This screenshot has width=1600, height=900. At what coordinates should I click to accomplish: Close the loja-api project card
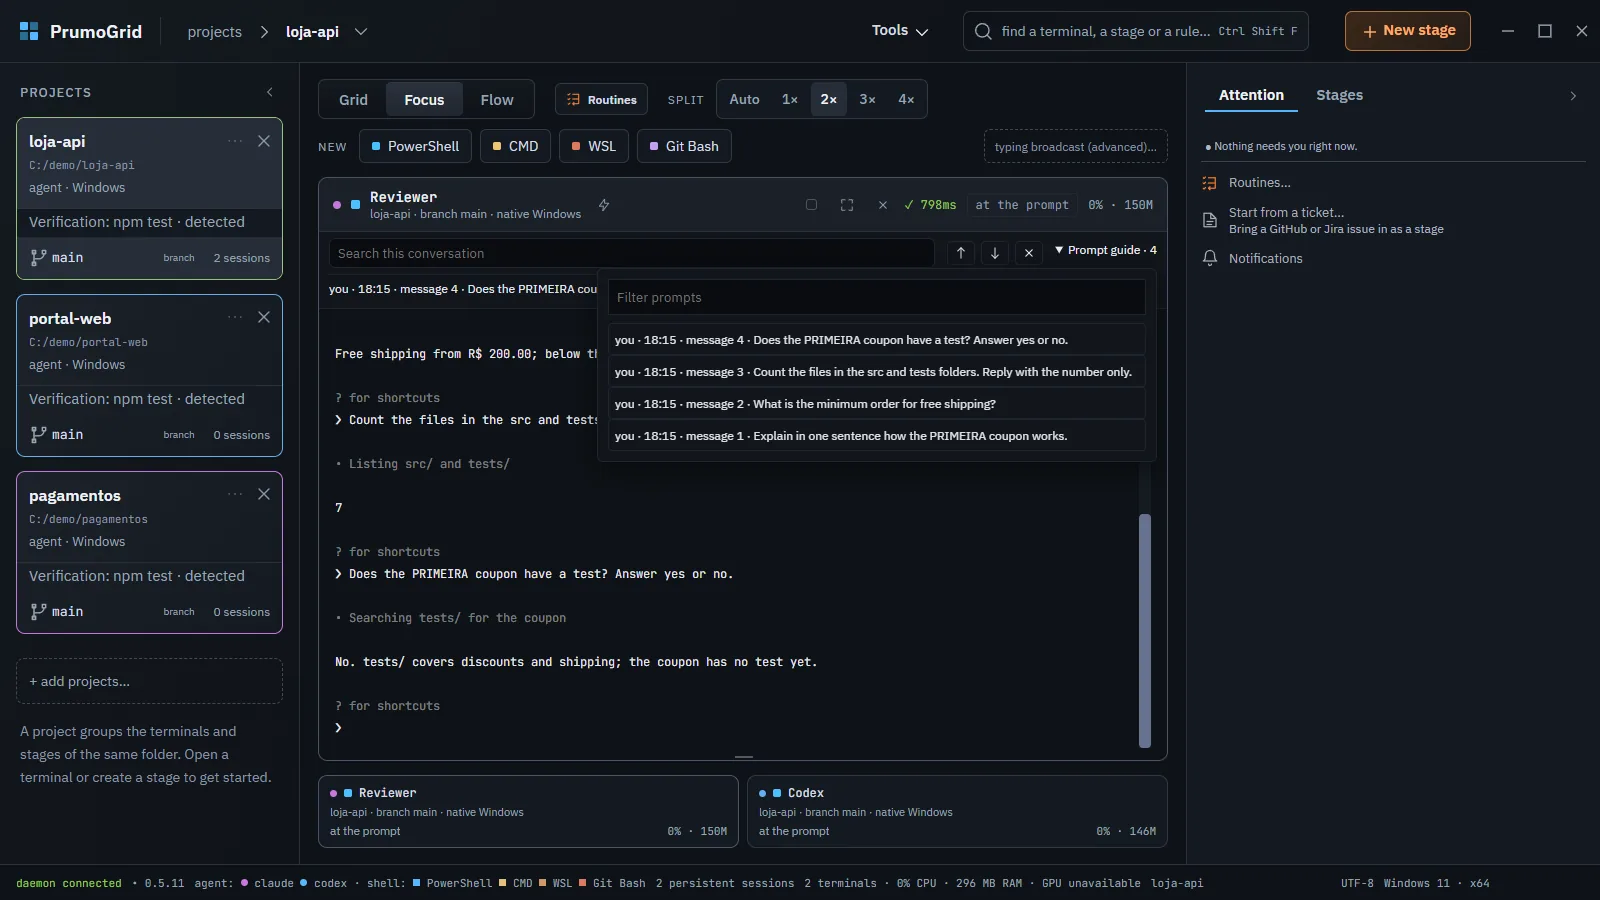pyautogui.click(x=264, y=141)
